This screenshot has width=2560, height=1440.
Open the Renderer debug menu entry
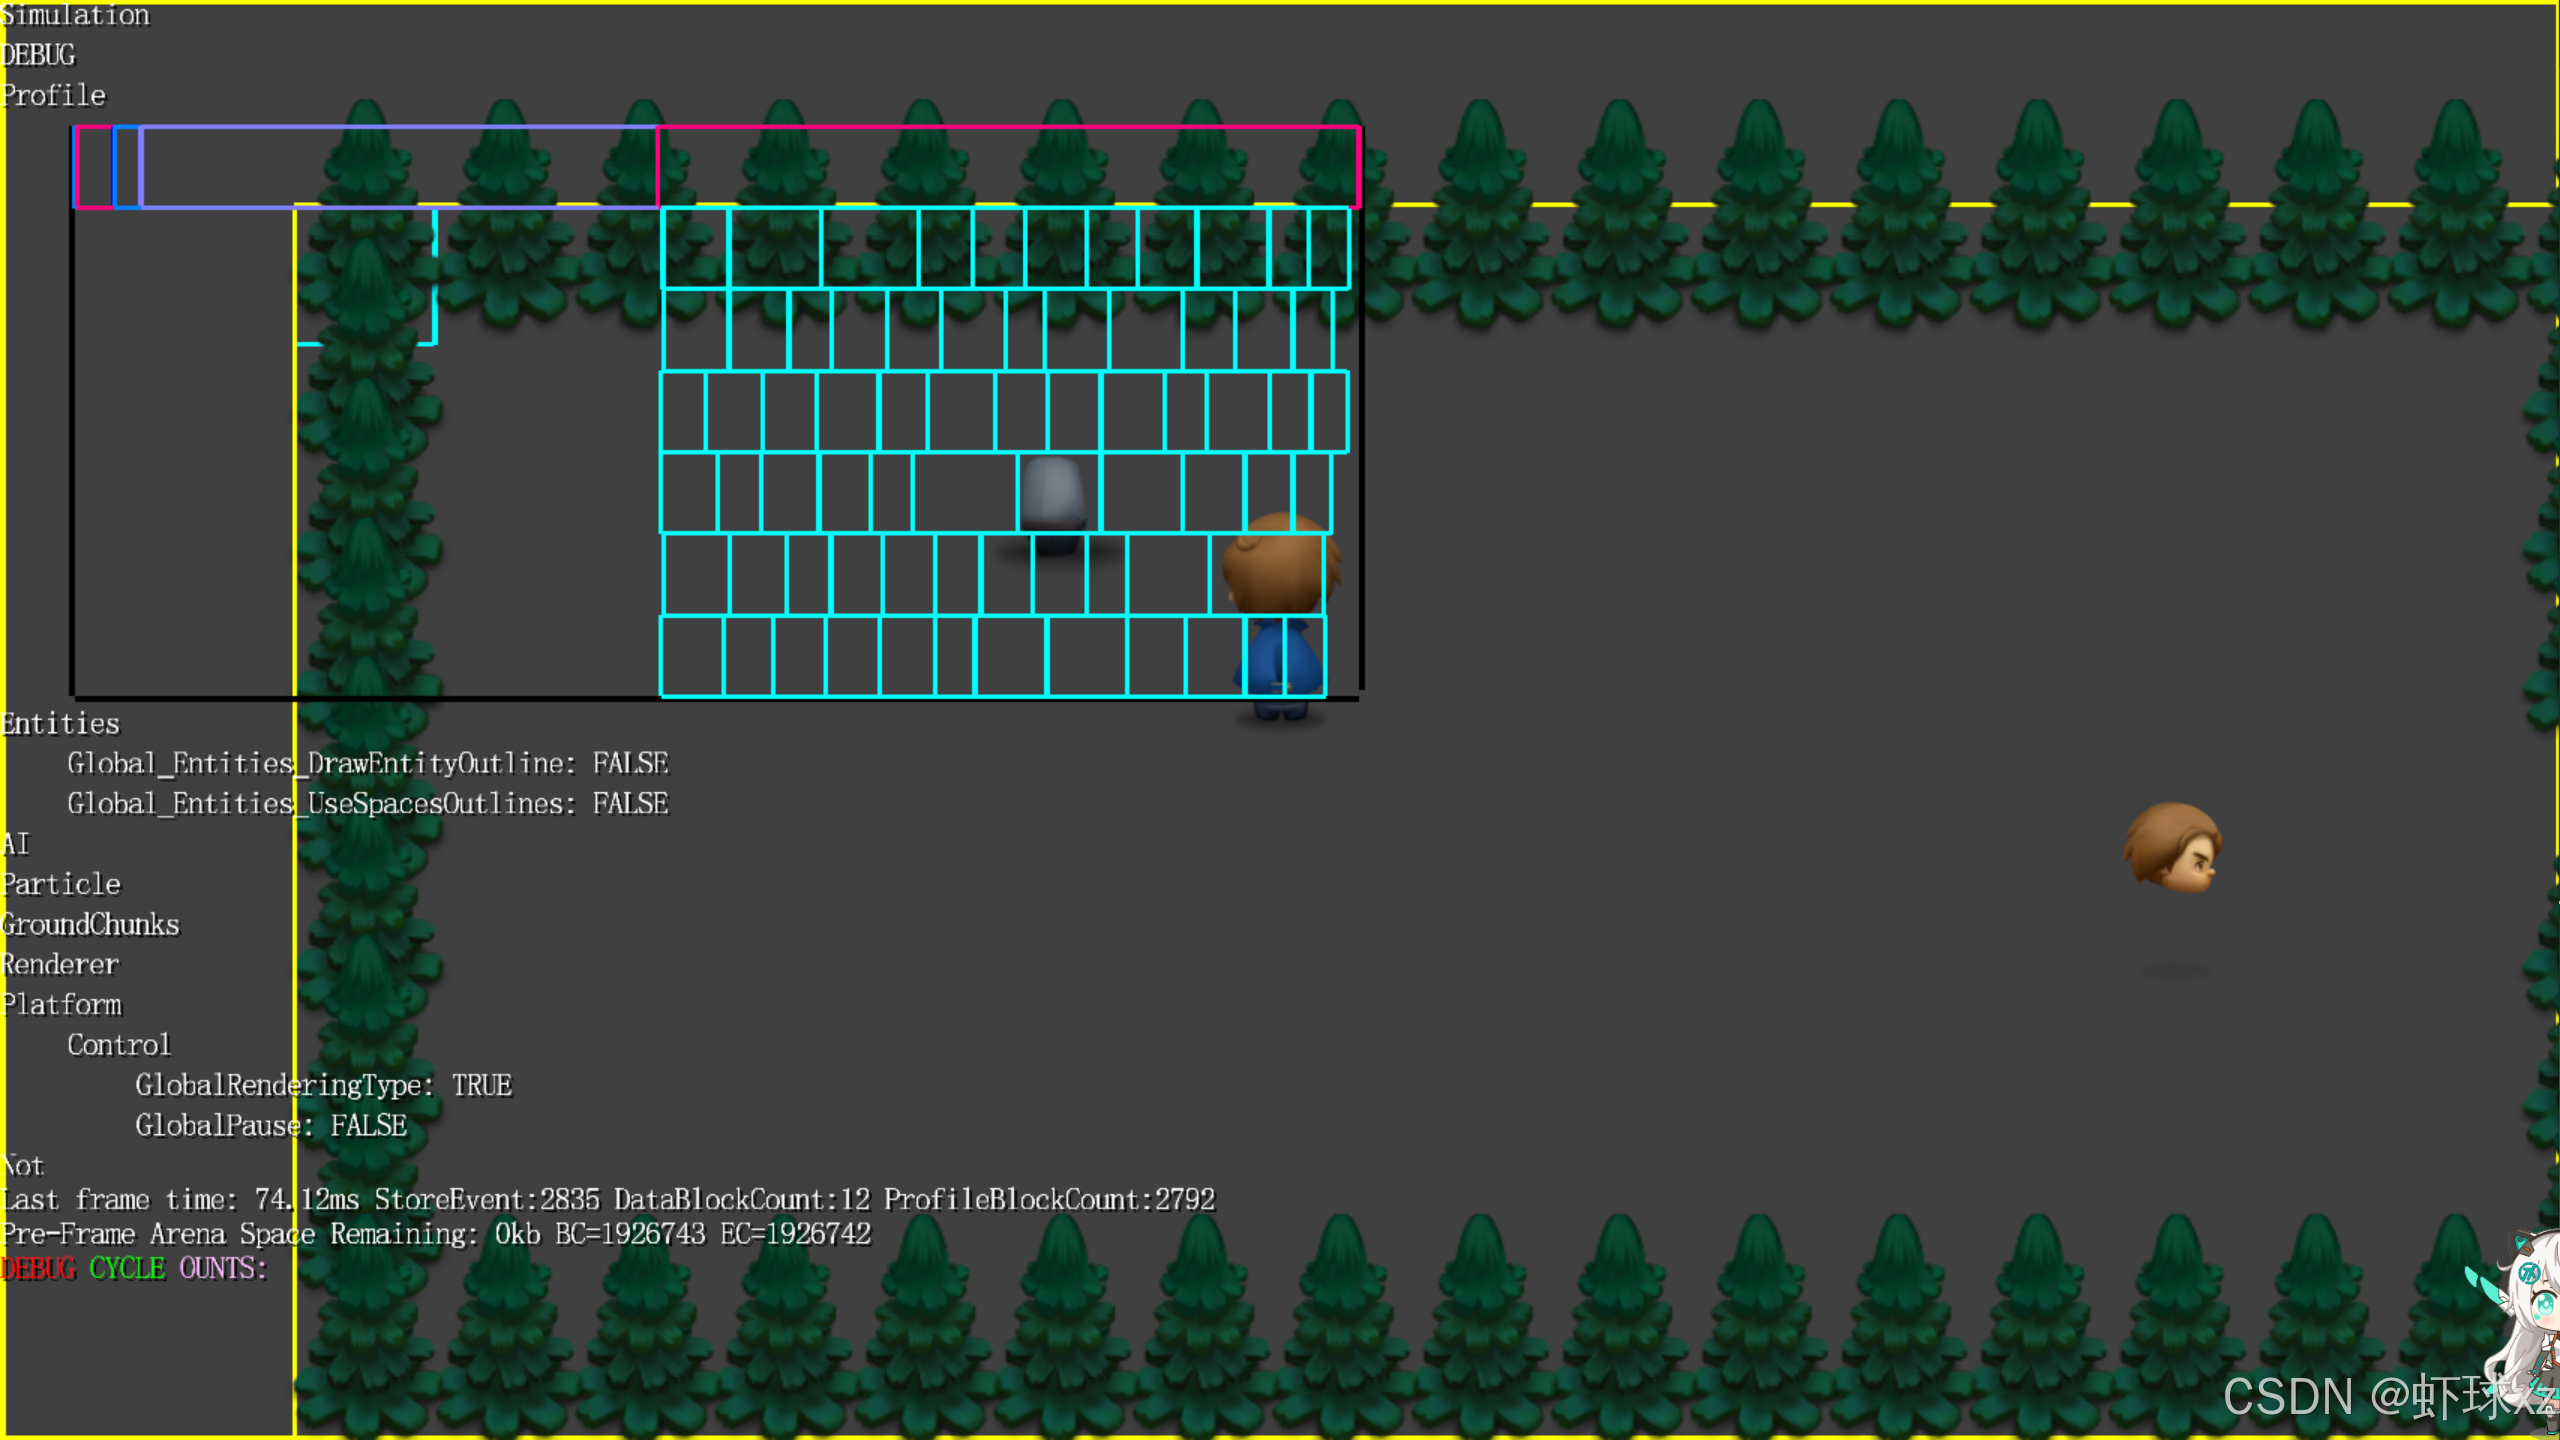[x=60, y=965]
